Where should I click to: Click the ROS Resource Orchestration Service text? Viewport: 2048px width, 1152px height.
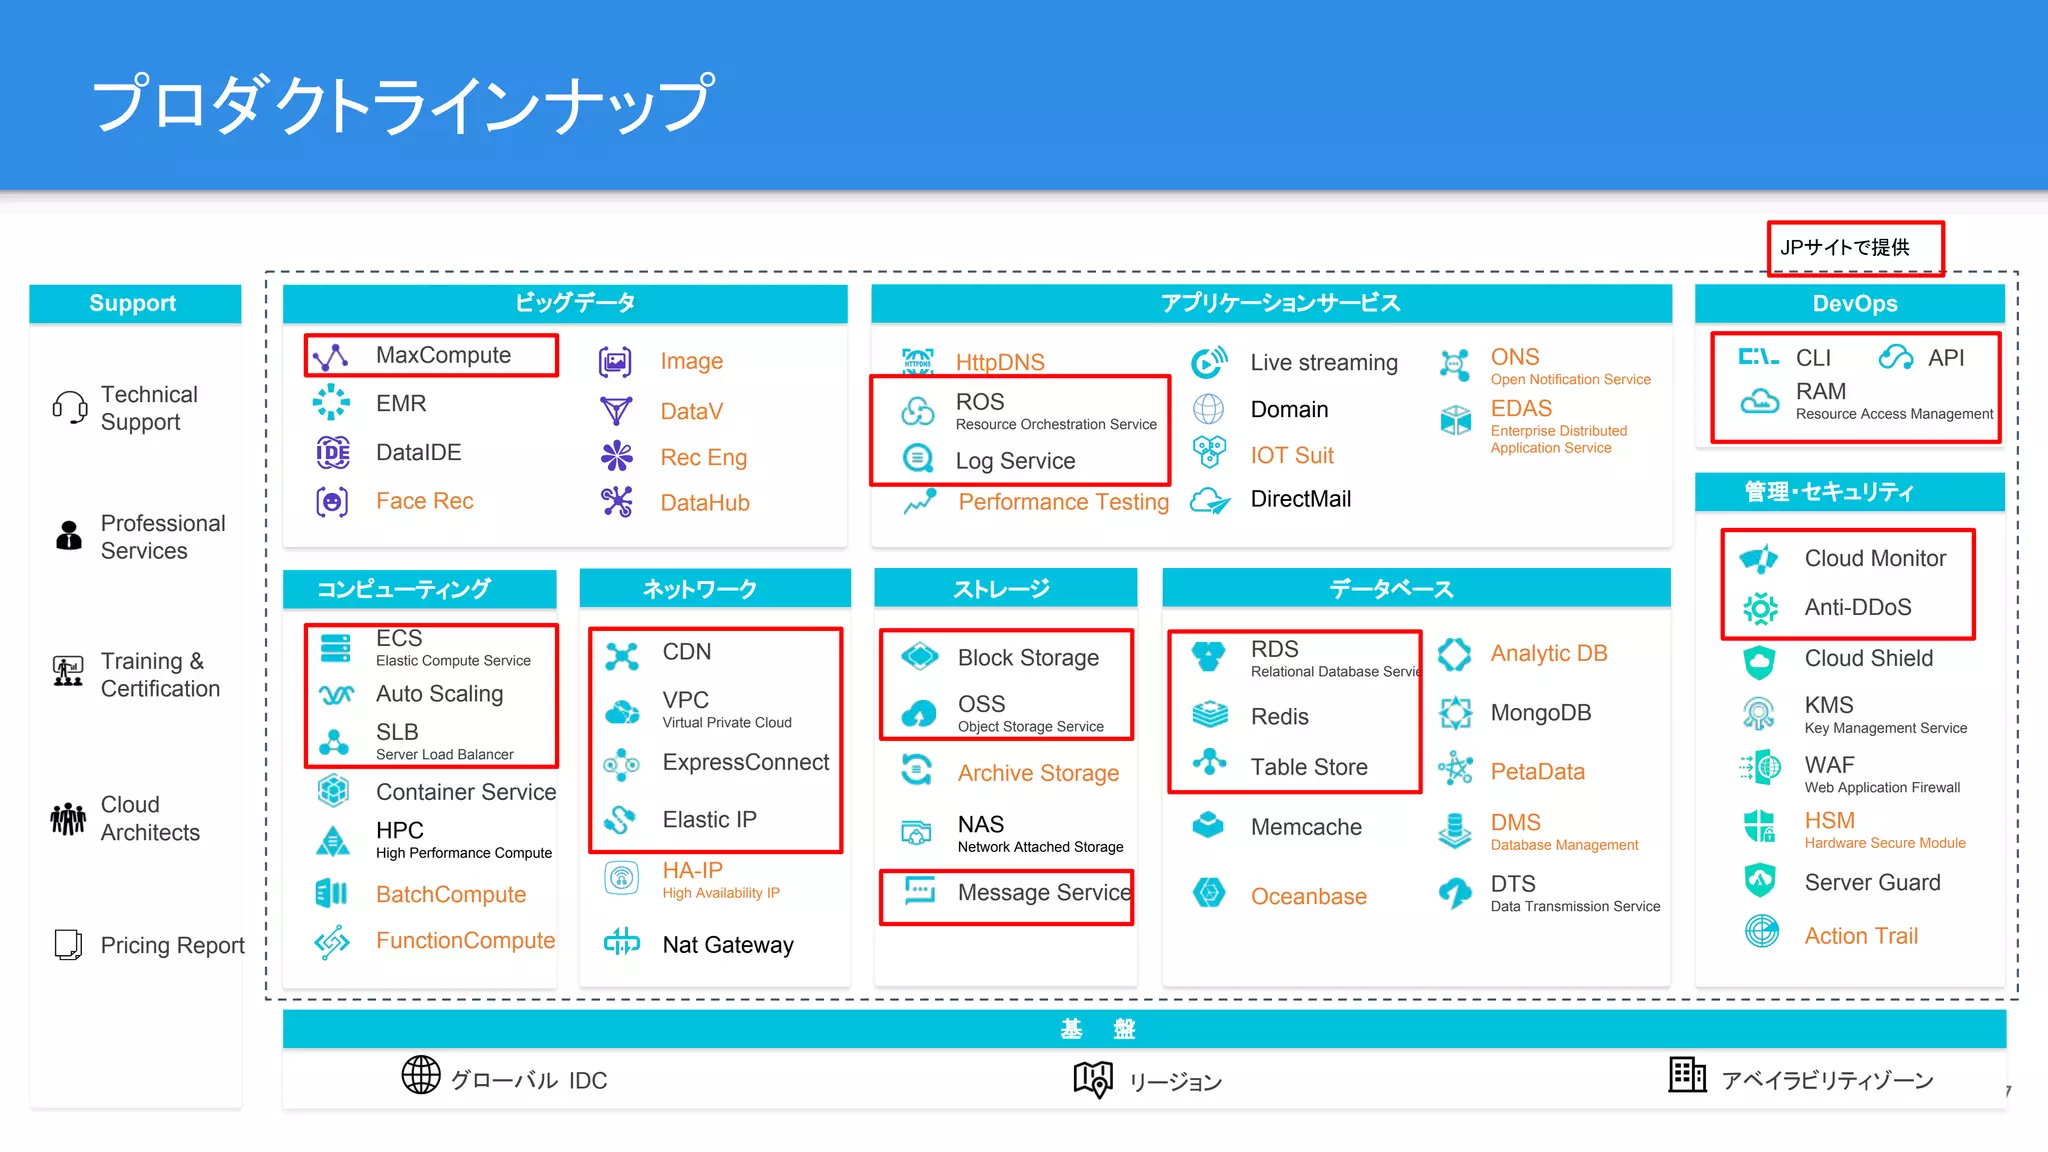coord(1056,410)
